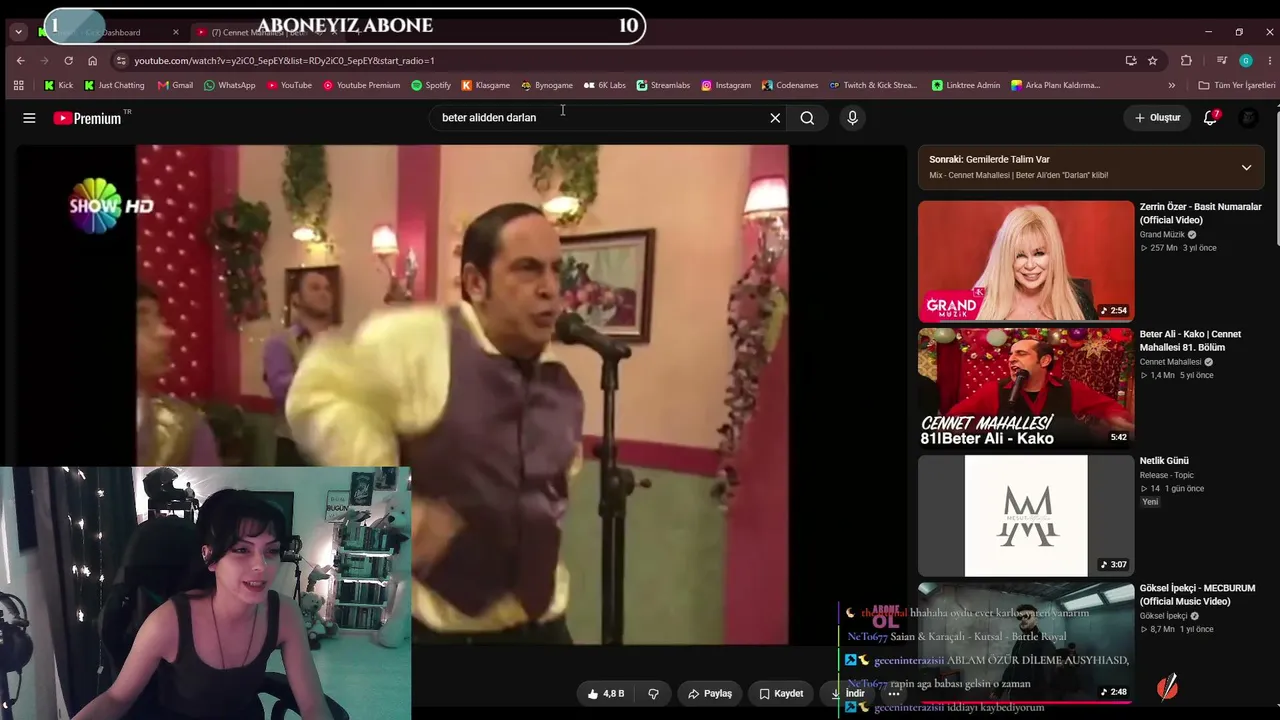Open the Spotify bookmark

coord(431,85)
